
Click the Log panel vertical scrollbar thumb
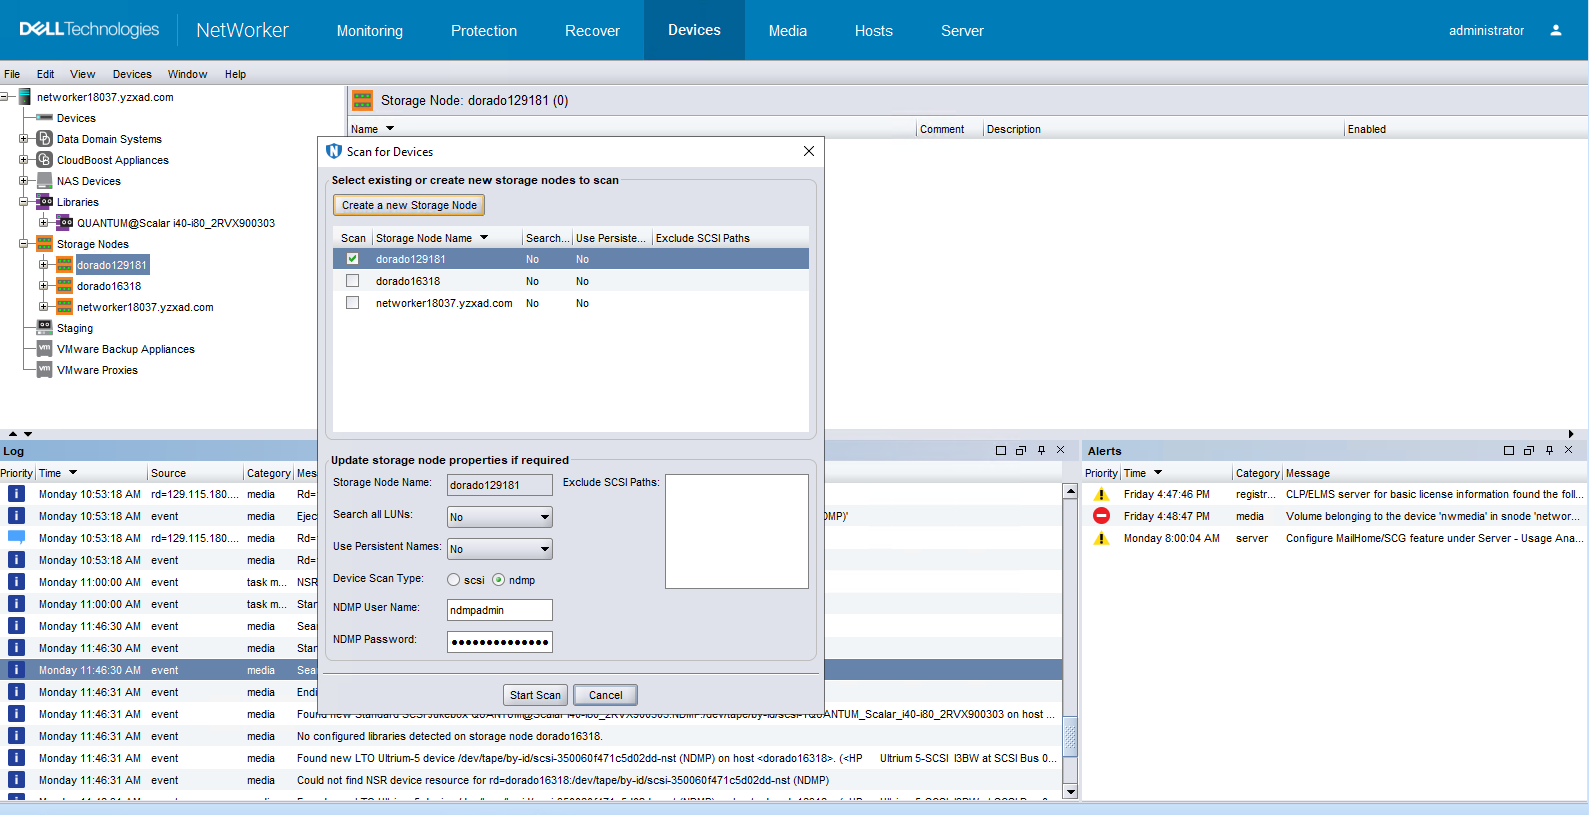click(1070, 737)
